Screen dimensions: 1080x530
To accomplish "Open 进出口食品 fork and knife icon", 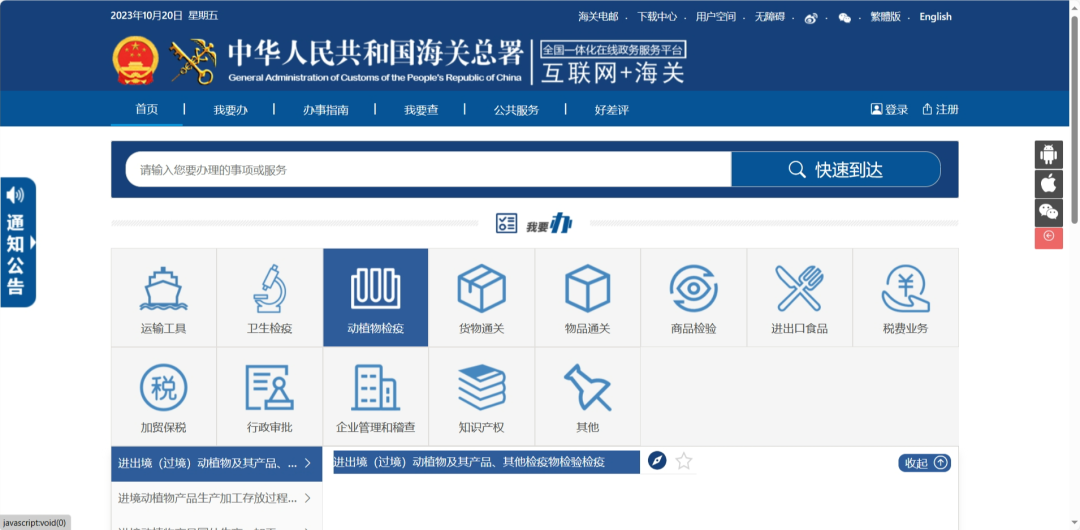I will [799, 298].
